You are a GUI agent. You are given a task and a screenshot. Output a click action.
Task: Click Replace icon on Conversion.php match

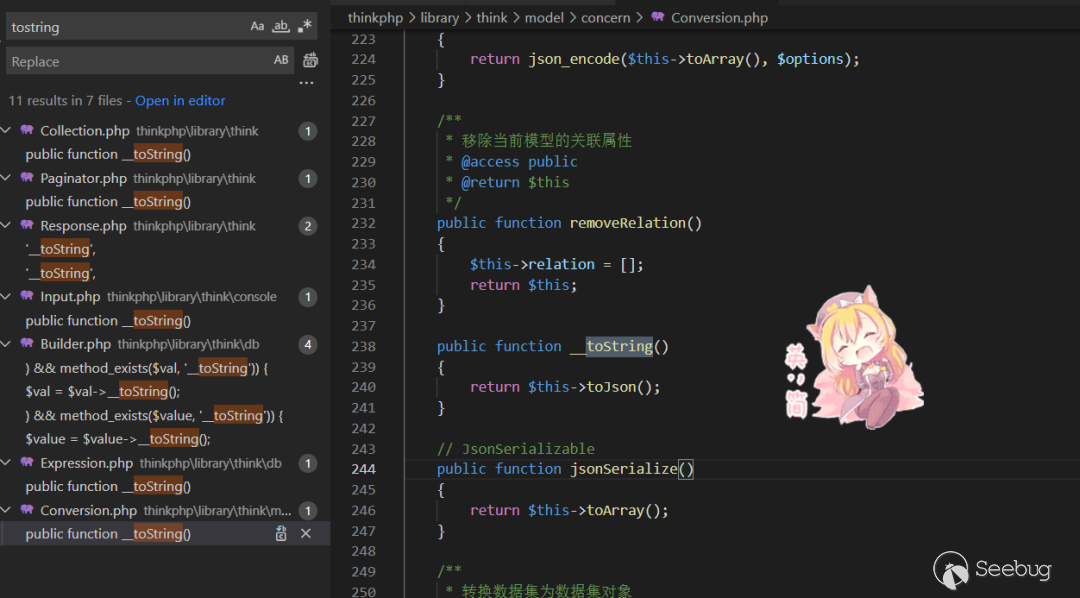pyautogui.click(x=281, y=534)
